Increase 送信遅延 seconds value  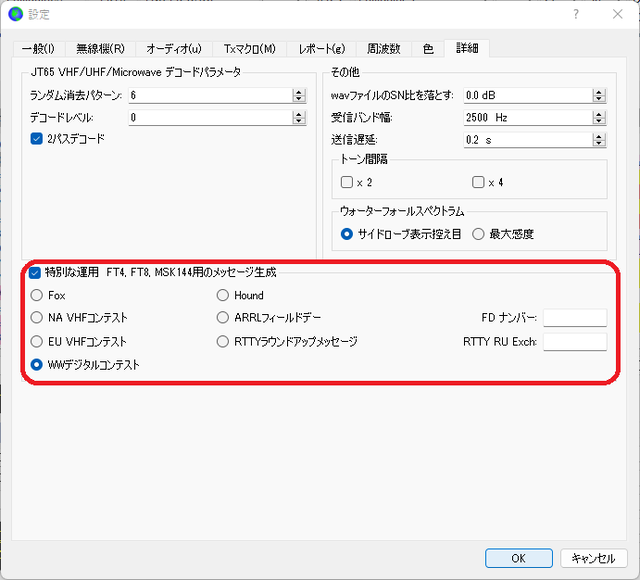[599, 137]
